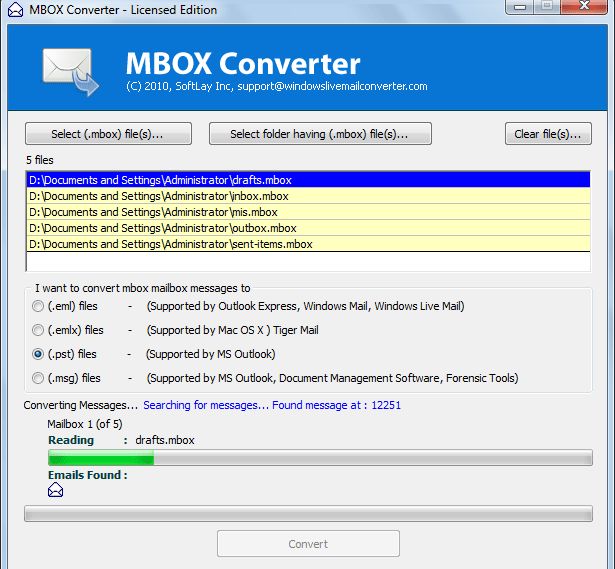Click the 'Mailbox 1 (of 5)' label
The width and height of the screenshot is (615, 569).
(85, 424)
